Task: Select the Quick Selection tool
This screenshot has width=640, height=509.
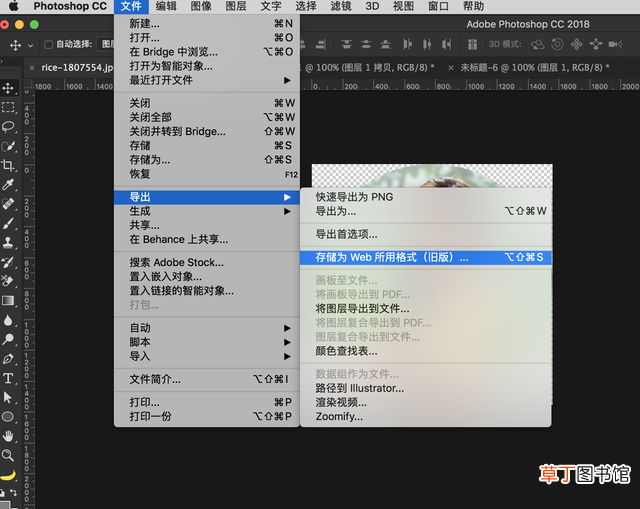Action: tap(8, 146)
